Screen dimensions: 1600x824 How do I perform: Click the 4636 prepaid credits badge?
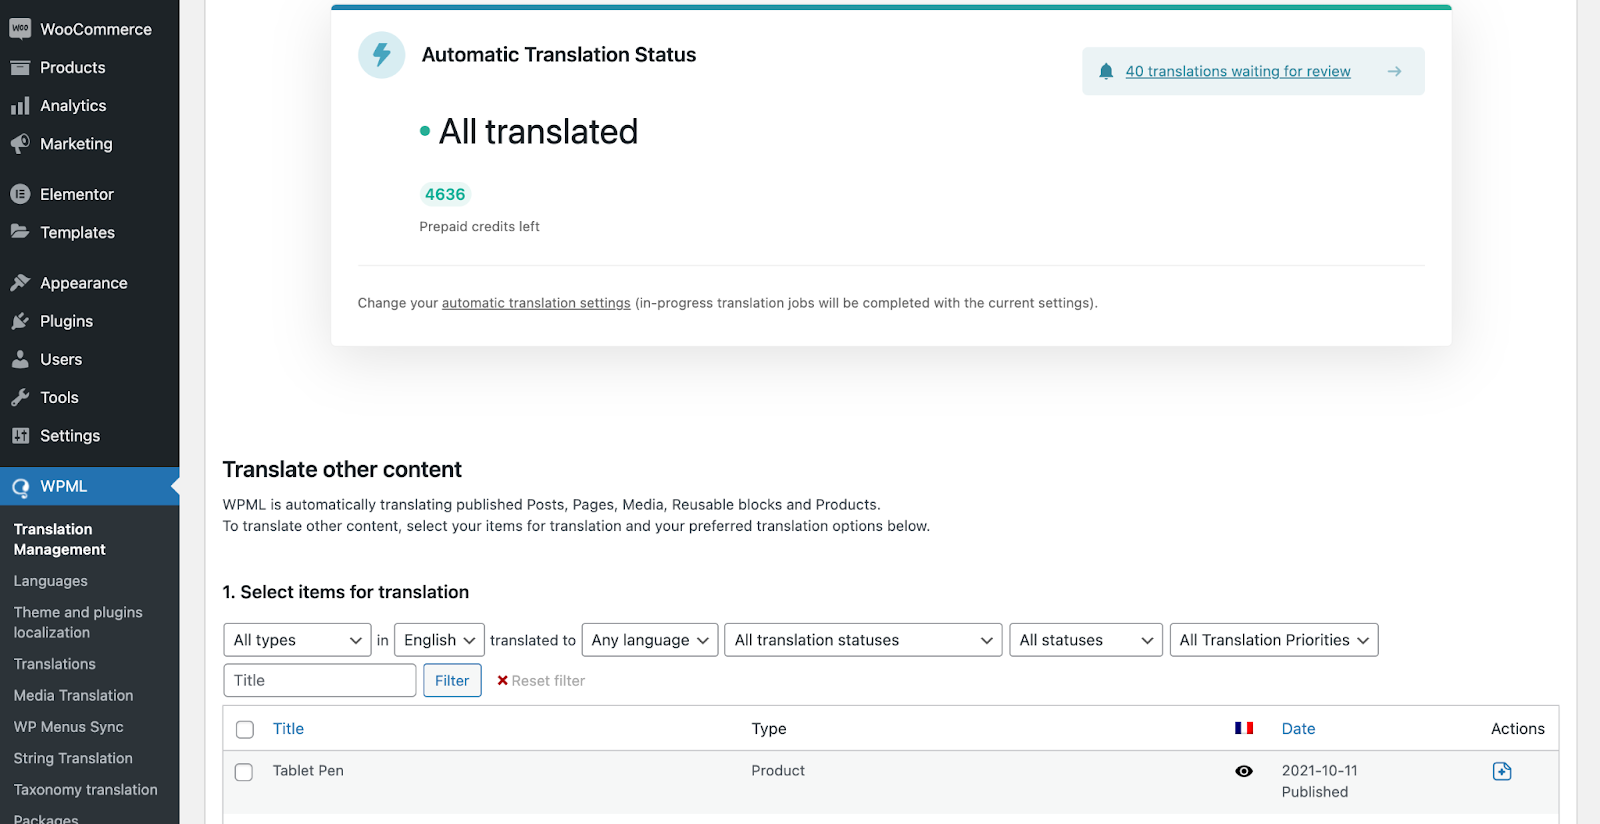click(445, 194)
